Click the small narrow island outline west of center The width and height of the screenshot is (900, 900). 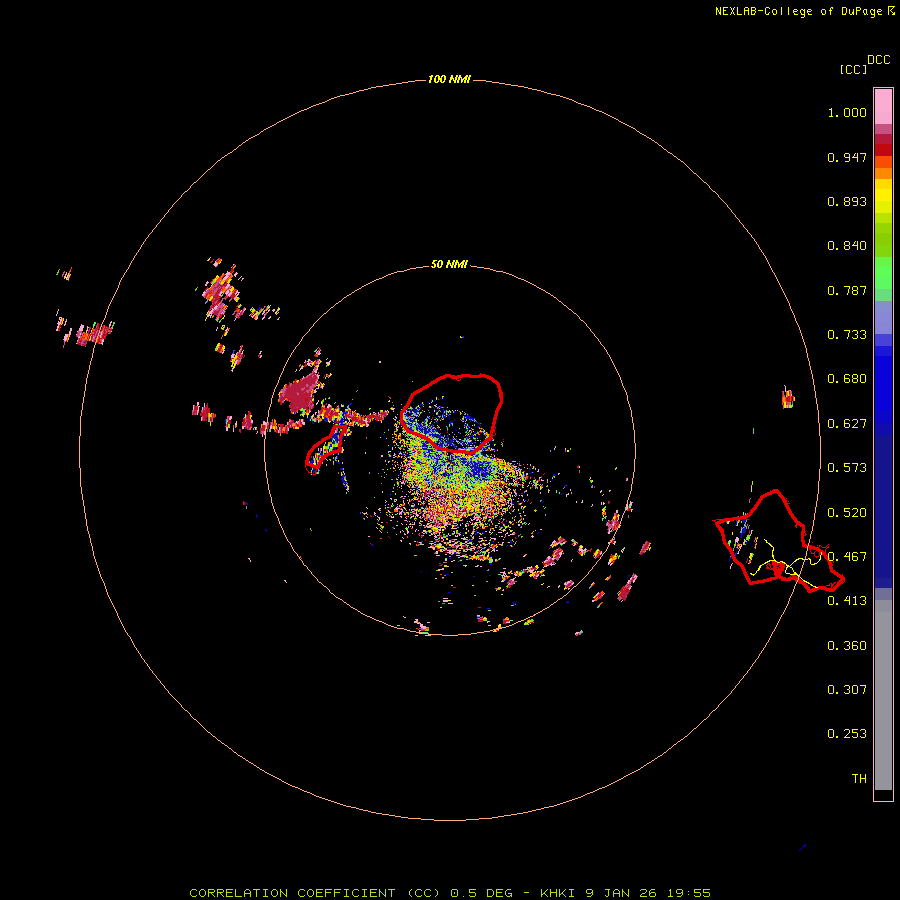pyautogui.click(x=326, y=449)
